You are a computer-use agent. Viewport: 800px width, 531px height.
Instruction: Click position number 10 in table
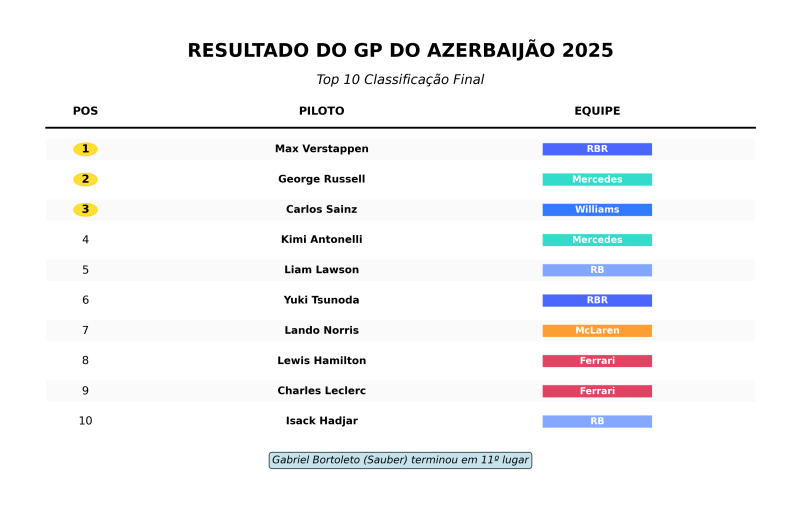[85, 421]
